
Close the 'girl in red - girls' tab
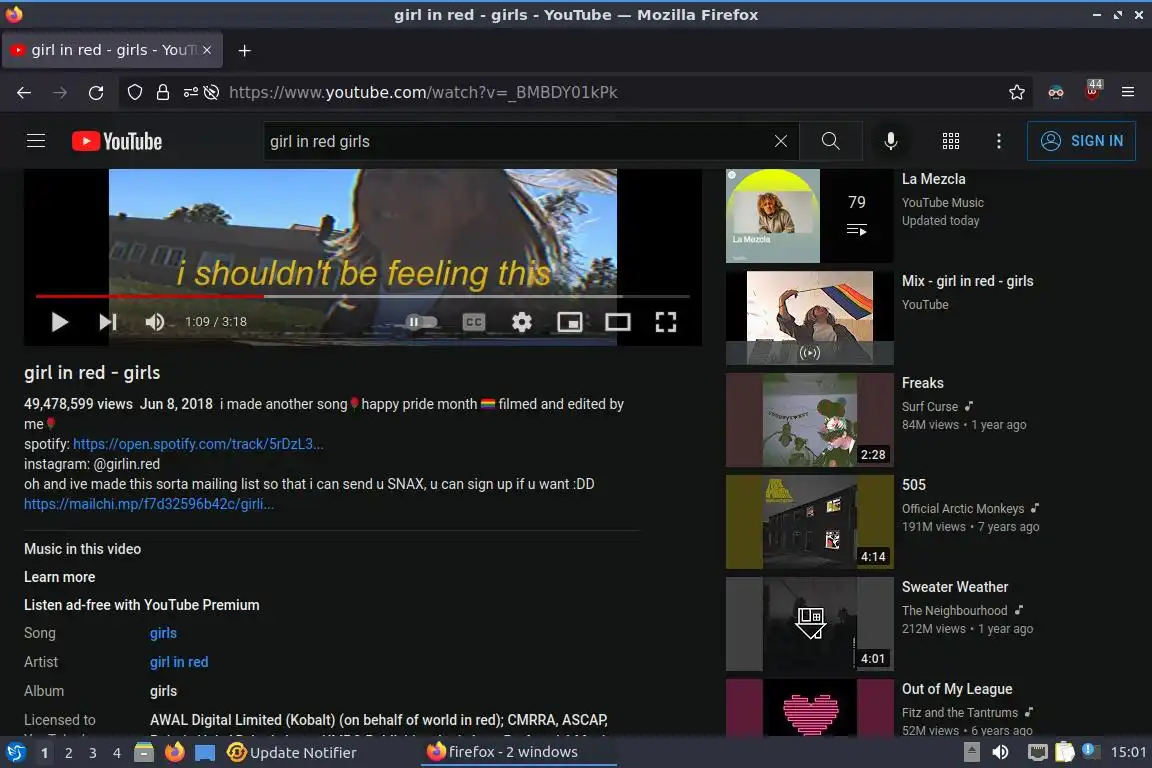(207, 50)
